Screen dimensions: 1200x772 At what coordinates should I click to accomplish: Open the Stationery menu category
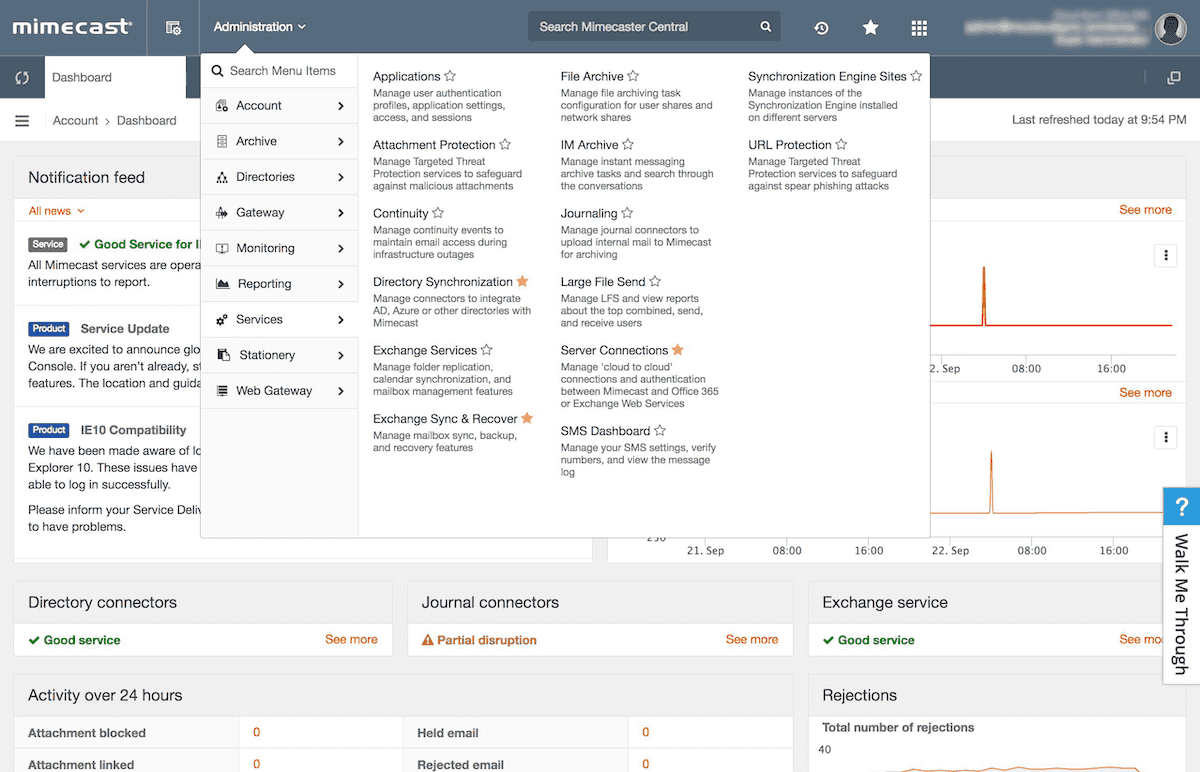point(279,355)
